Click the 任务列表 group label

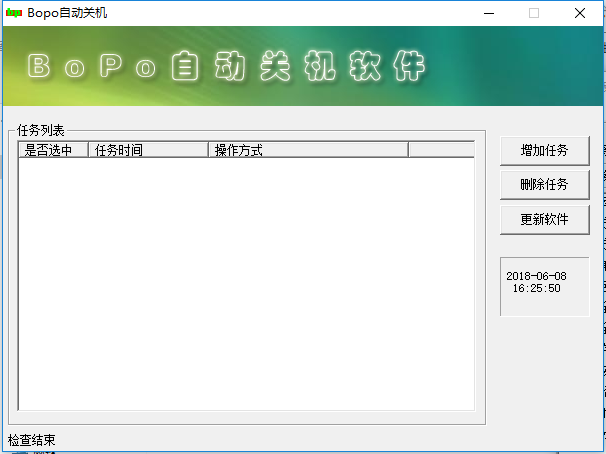pyautogui.click(x=41, y=131)
